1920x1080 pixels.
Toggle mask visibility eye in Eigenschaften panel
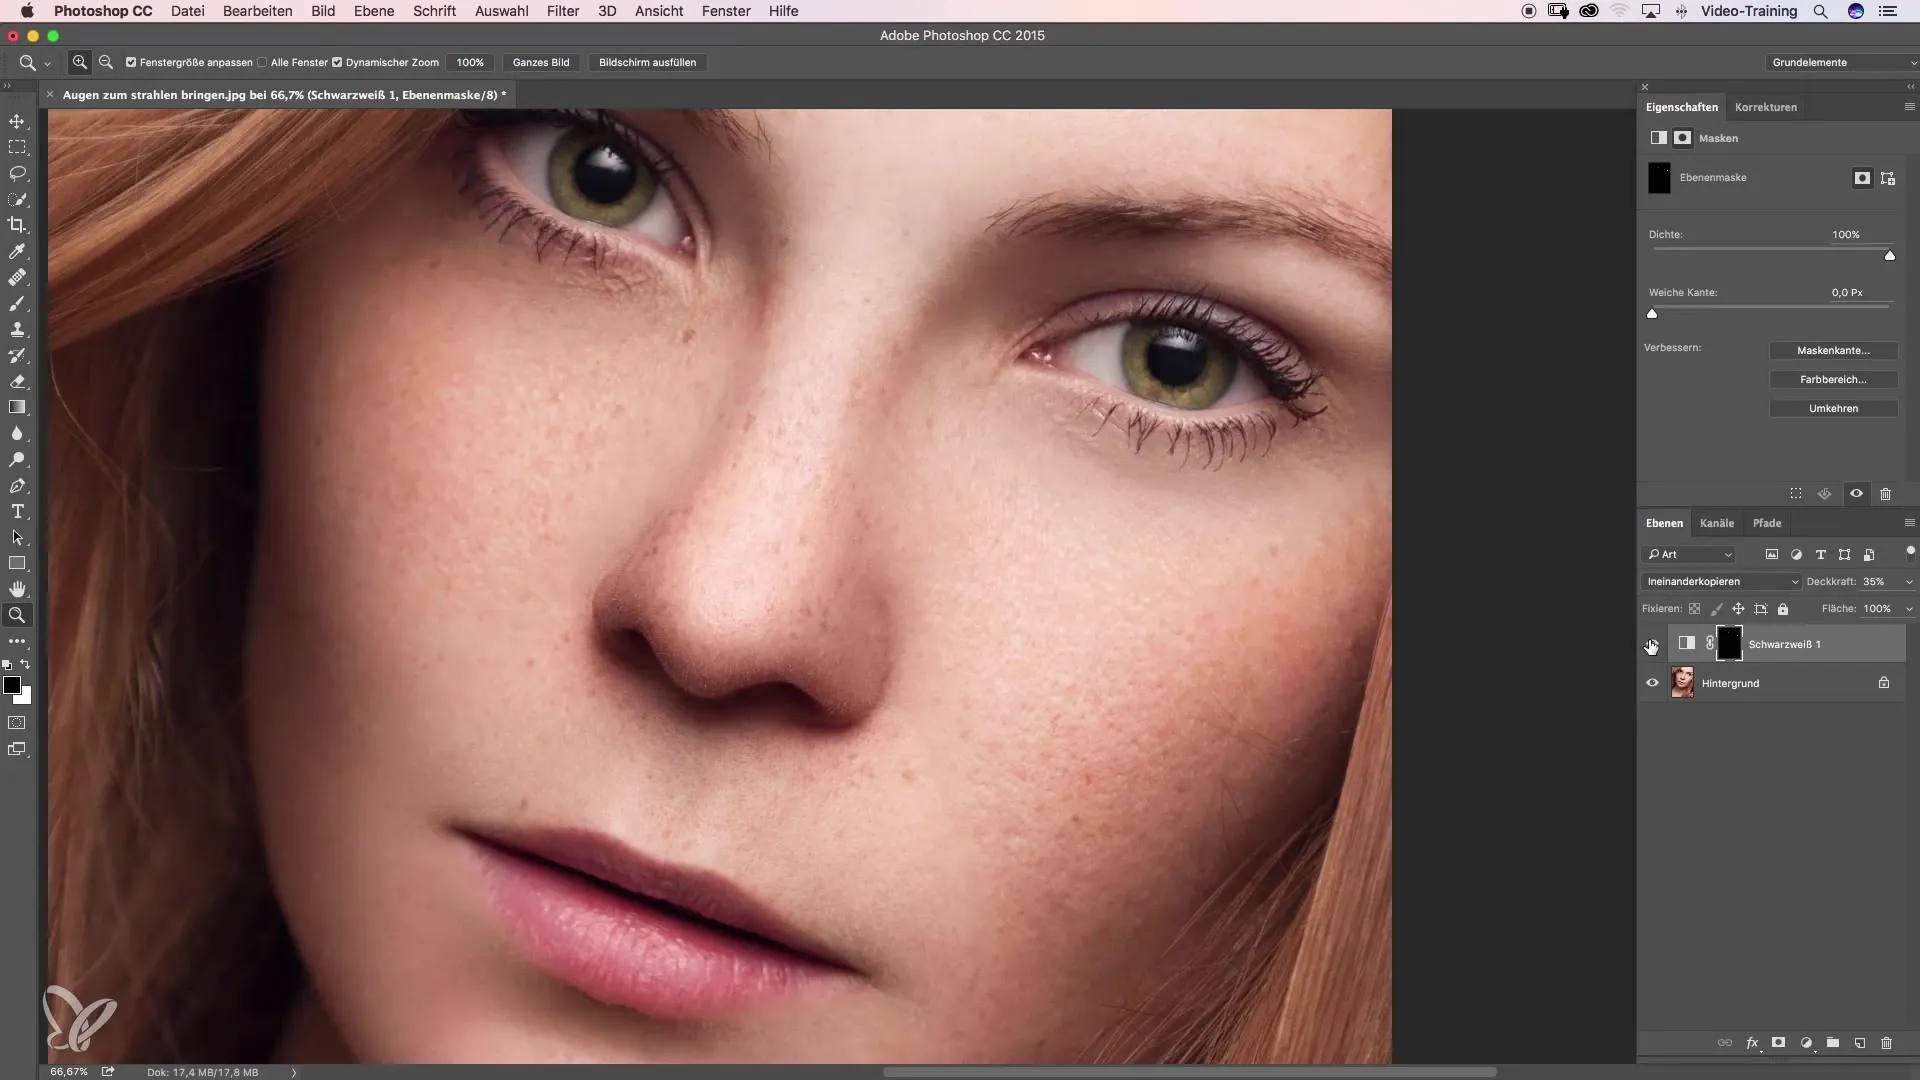click(x=1856, y=493)
